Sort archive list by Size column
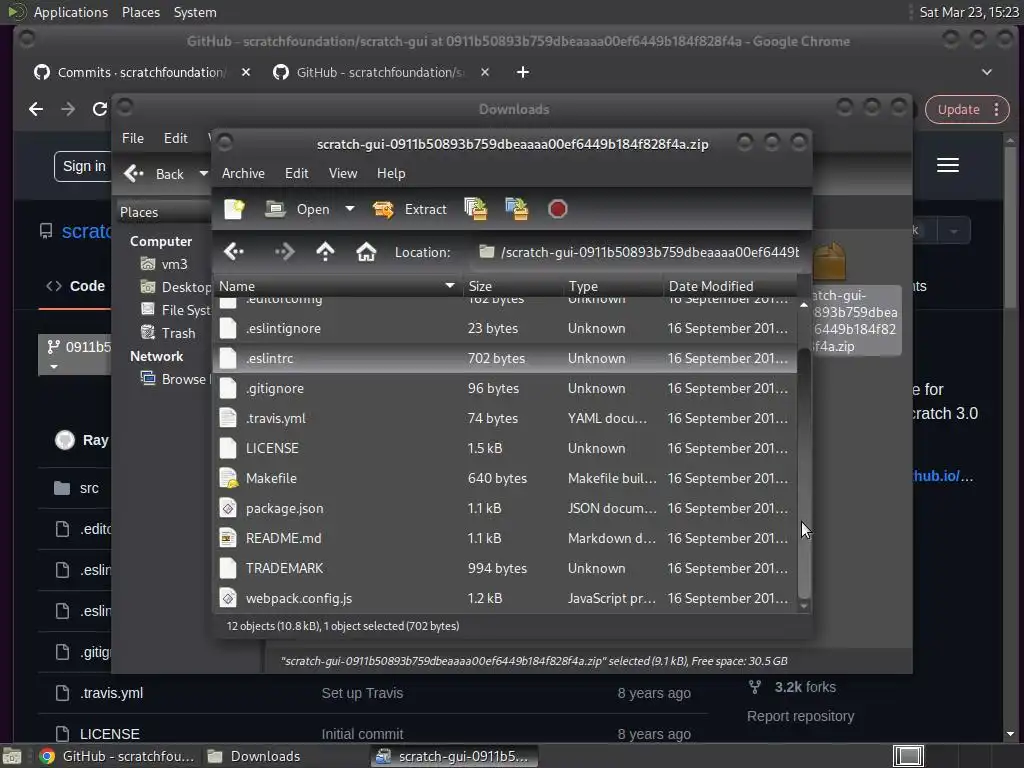The width and height of the screenshot is (1024, 768). (511, 286)
